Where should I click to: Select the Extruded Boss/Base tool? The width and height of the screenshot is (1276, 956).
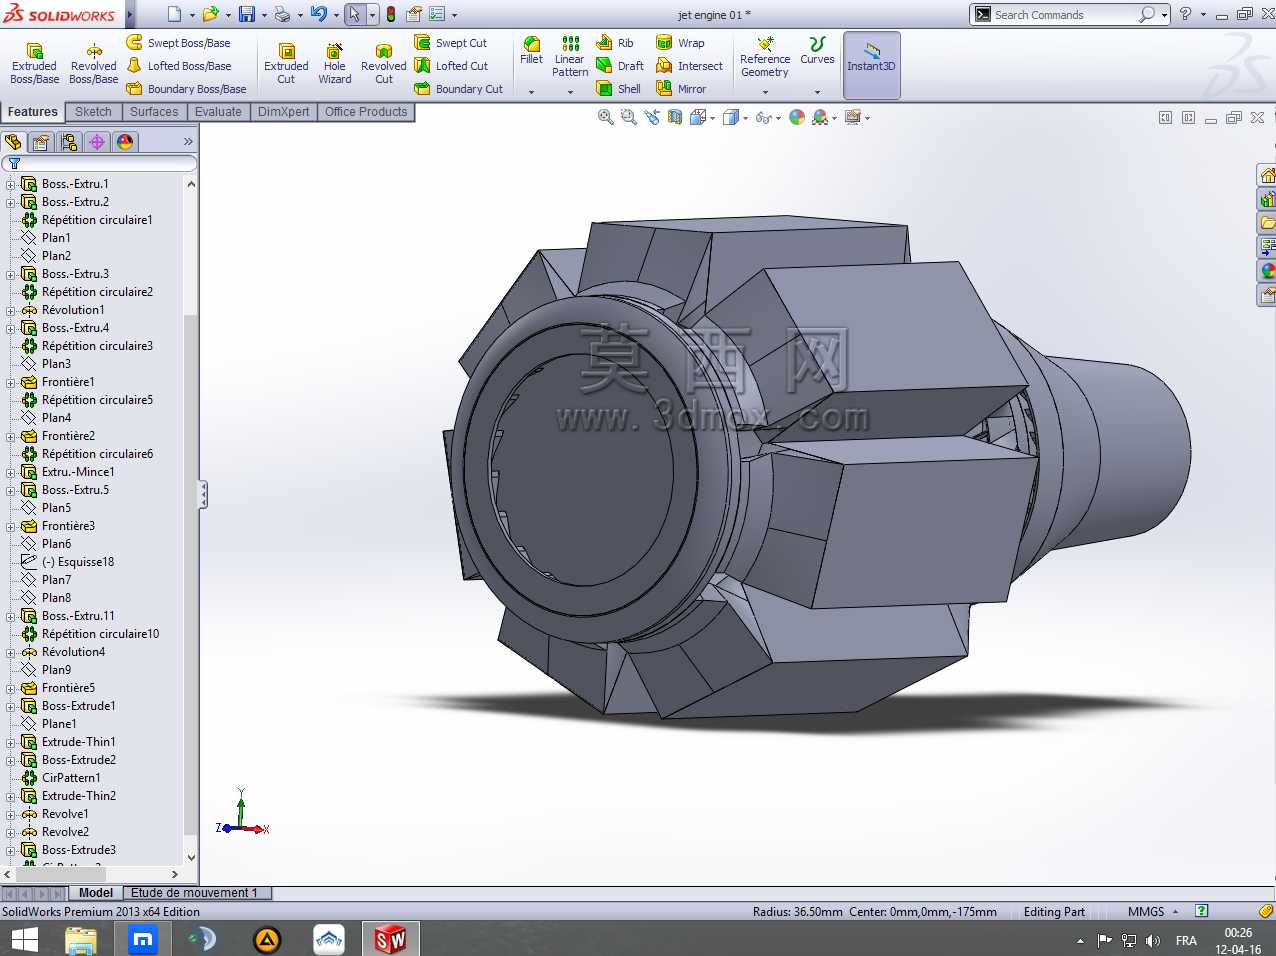(x=35, y=63)
